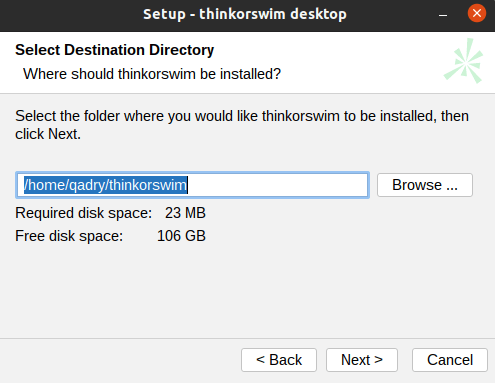Place cursor in blank part of path field

277,185
